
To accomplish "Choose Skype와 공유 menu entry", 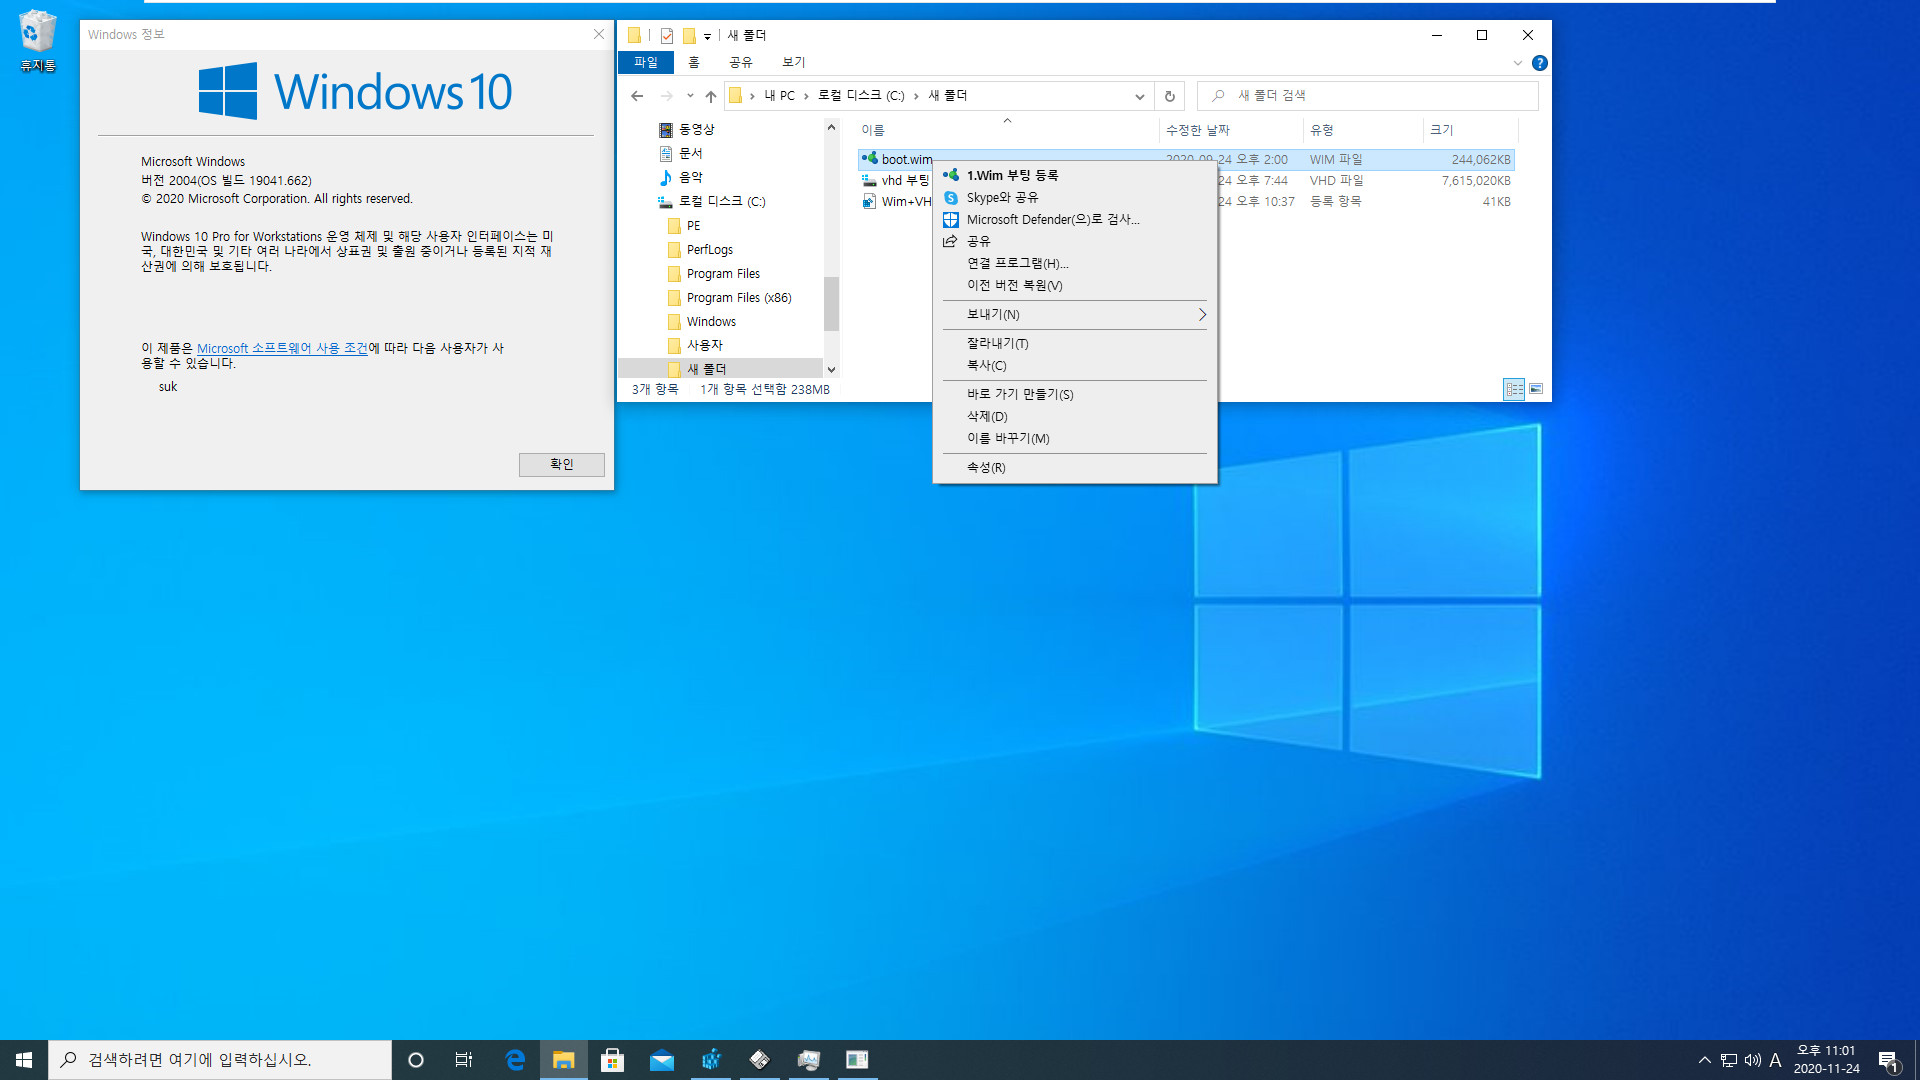I will [x=1075, y=198].
